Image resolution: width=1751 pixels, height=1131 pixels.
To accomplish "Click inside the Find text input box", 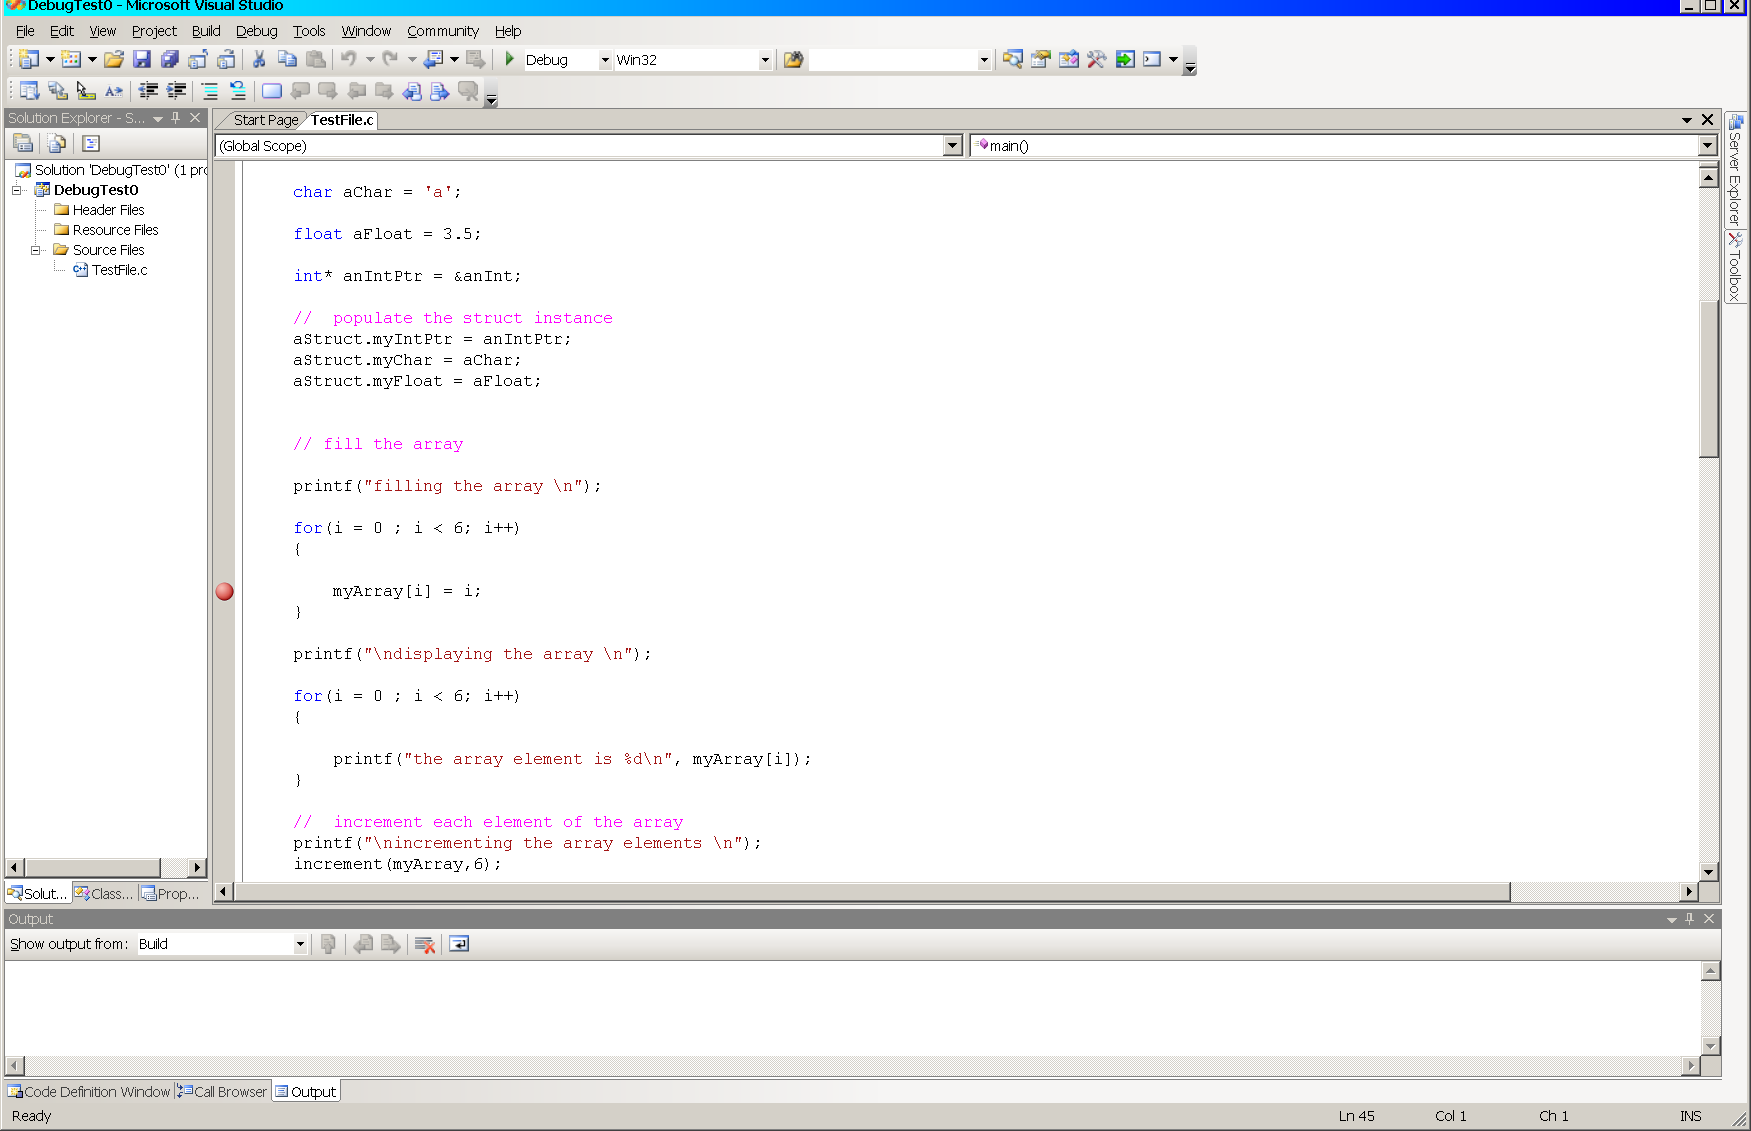I will tap(893, 60).
